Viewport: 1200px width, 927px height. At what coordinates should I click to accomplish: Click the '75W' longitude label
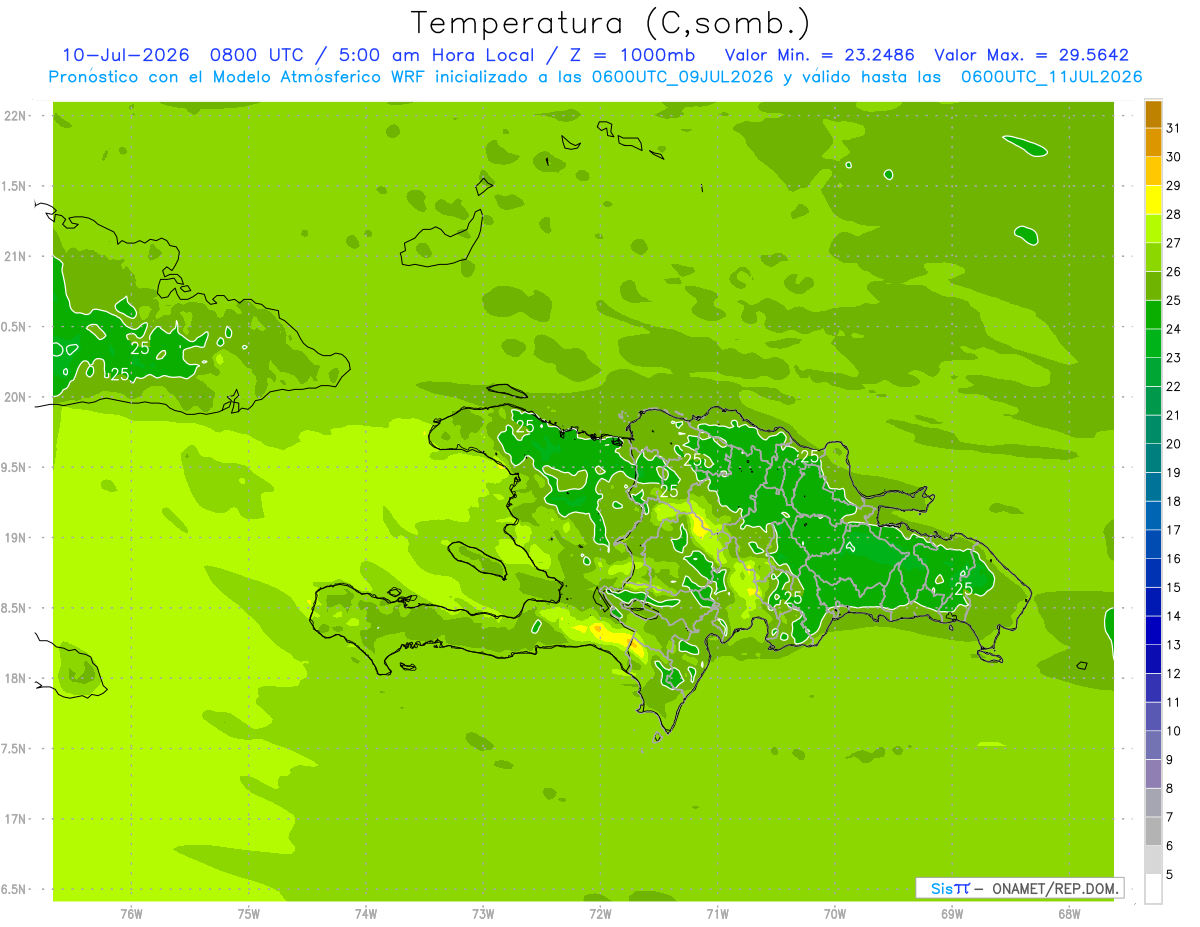tap(249, 914)
